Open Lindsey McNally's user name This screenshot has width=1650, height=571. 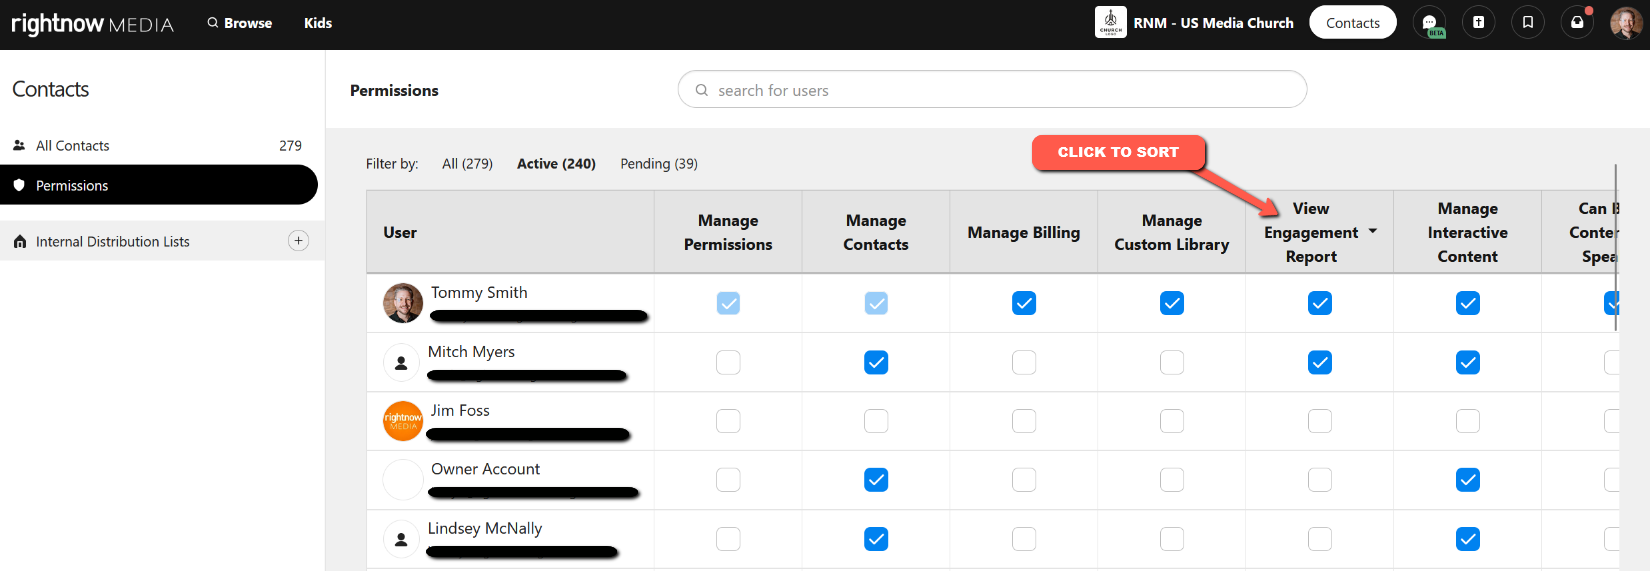pos(485,528)
